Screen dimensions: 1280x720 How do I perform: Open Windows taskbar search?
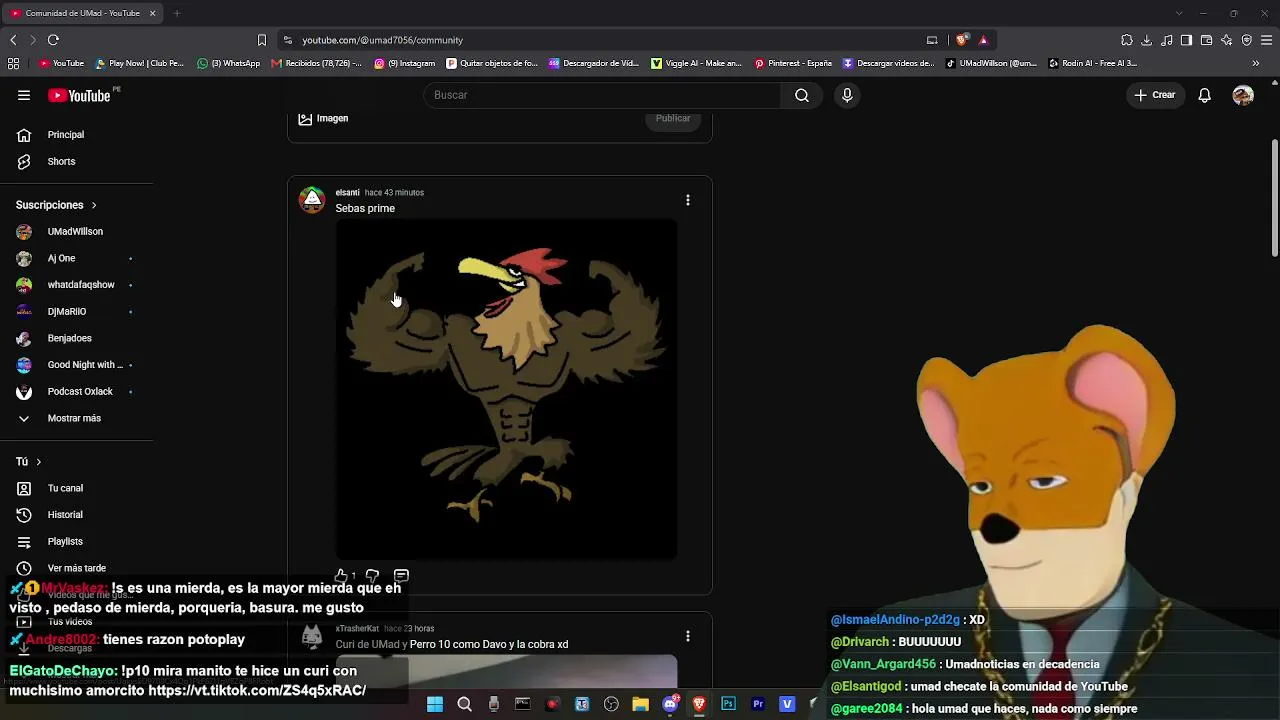pos(464,704)
